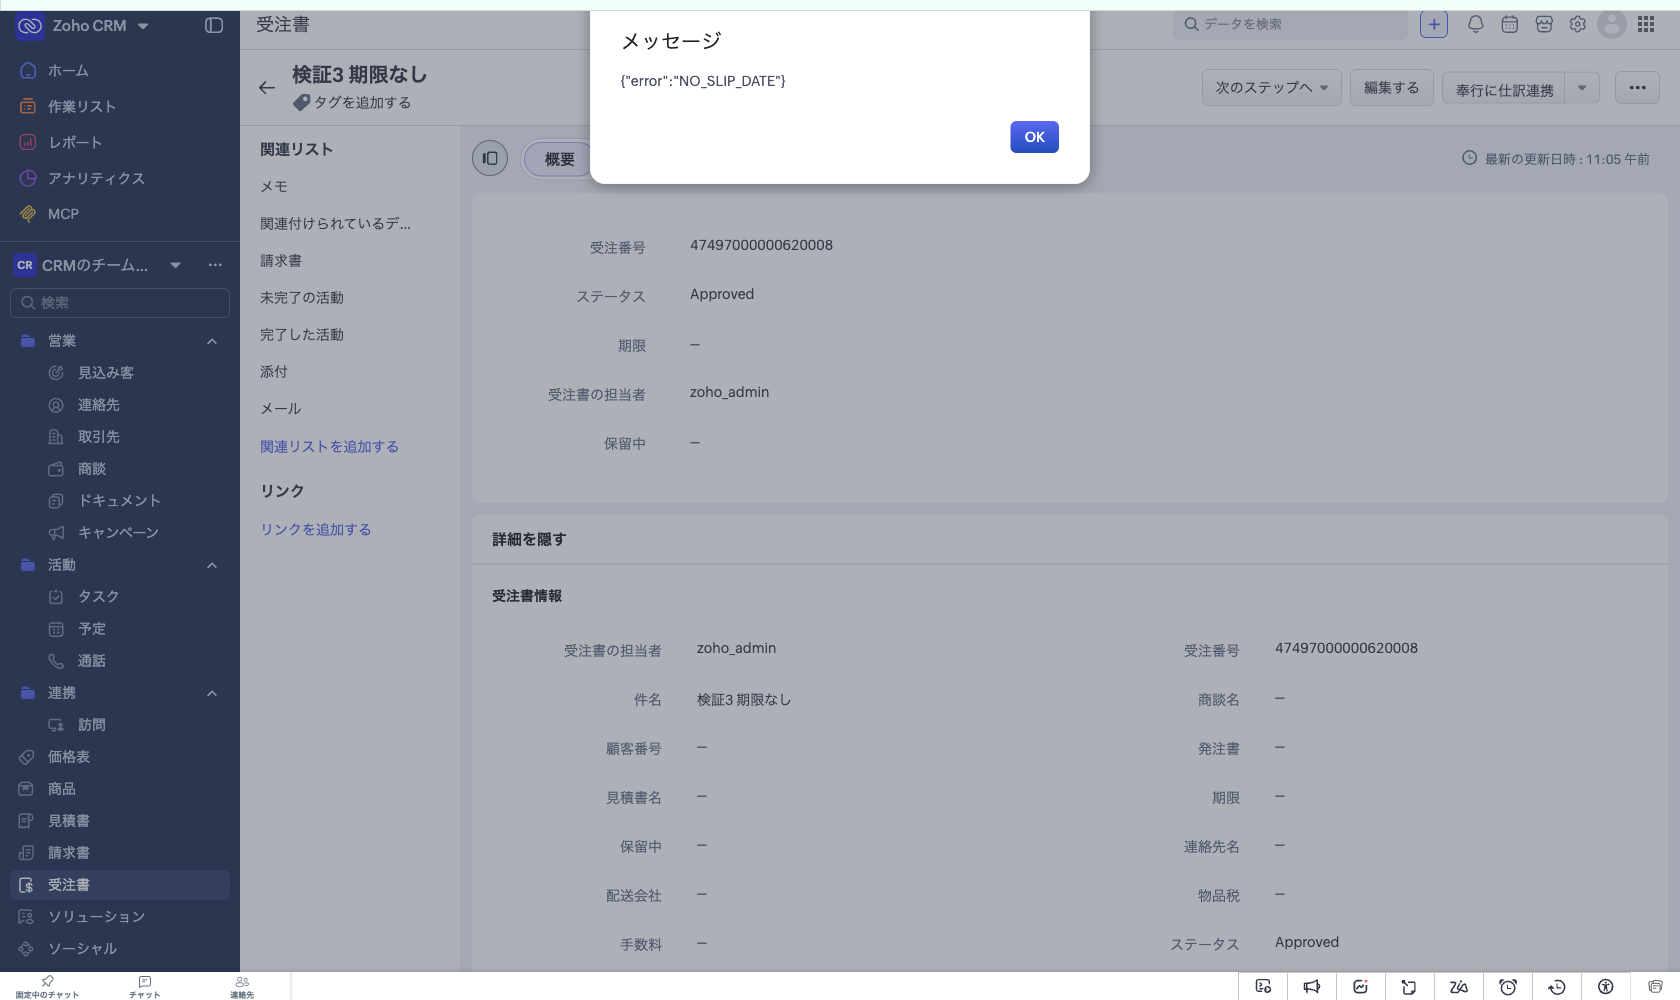Viewport: 1680px width, 1000px height.
Task: Toggle the related list panel icon
Action: click(490, 158)
